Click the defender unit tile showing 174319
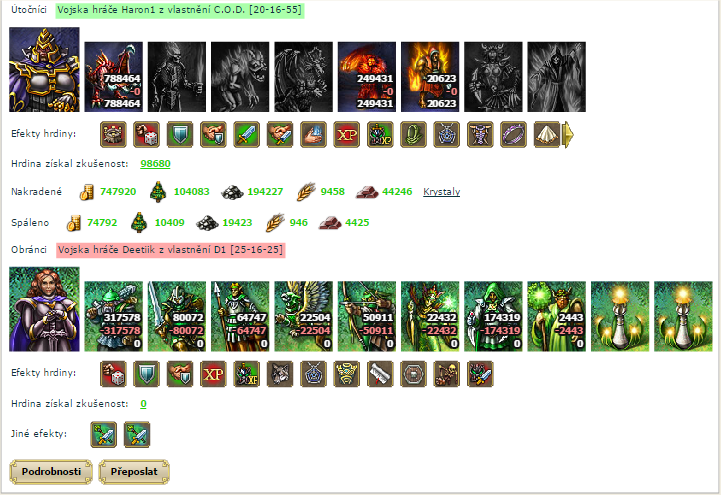The width and height of the screenshot is (721, 495). coord(493,316)
